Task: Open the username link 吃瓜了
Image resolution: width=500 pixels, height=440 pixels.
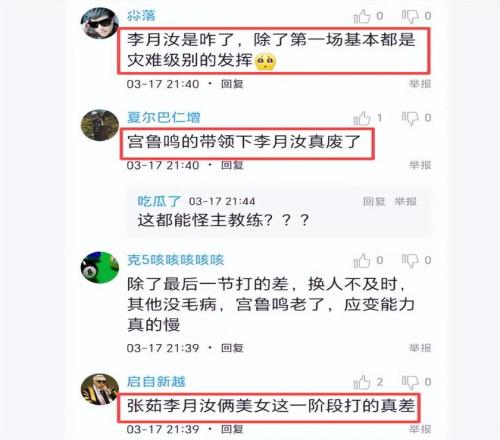Action: pyautogui.click(x=159, y=201)
